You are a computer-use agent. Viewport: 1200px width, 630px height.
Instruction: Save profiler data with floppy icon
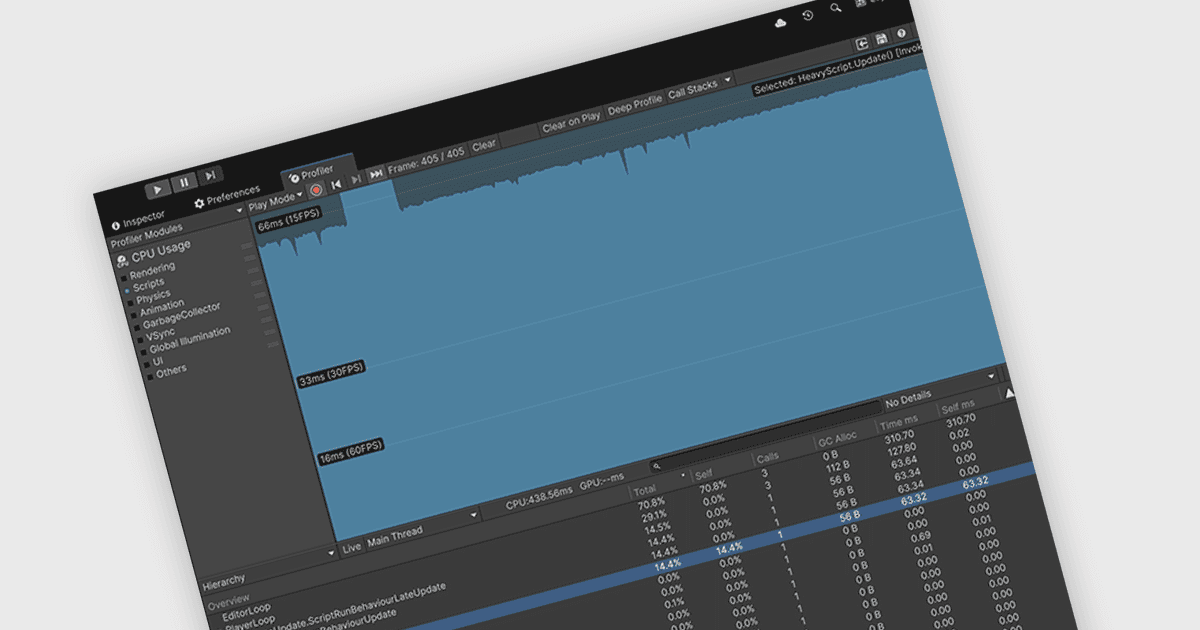(x=881, y=39)
